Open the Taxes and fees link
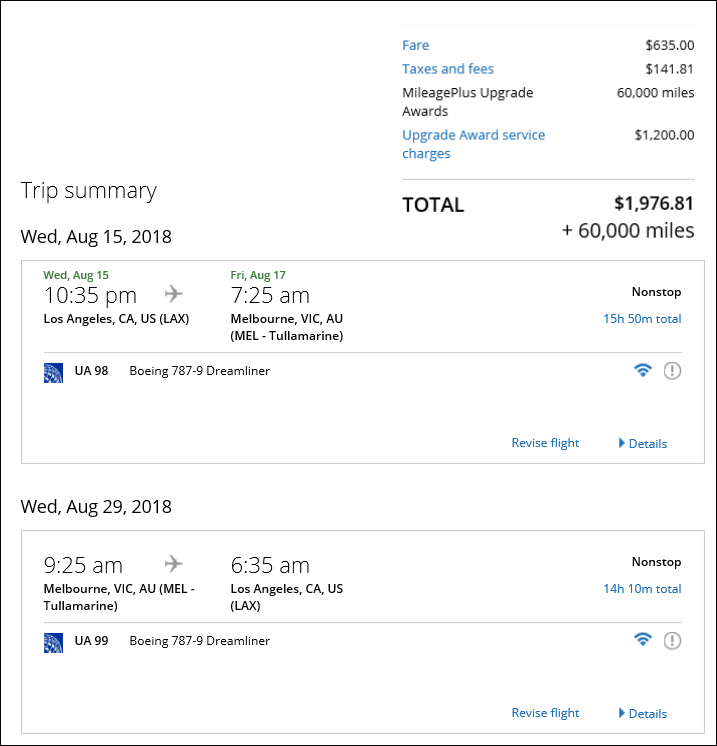 click(x=448, y=69)
